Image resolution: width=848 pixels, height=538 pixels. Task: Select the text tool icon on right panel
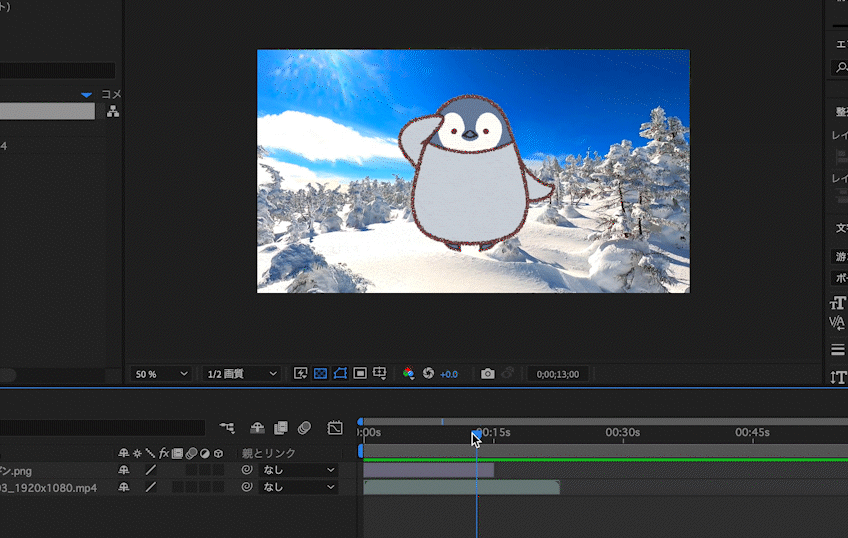(837, 304)
